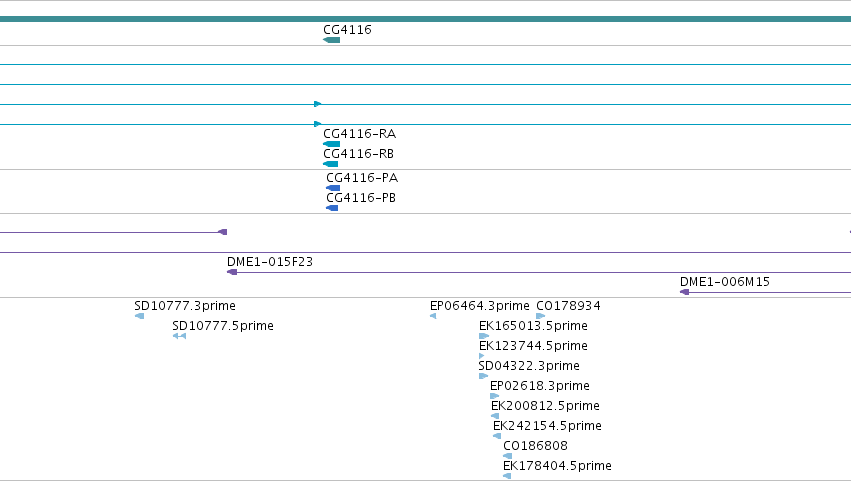Click the DME1-015F23 clone arrowhead
851x481 pixels.
(232, 272)
